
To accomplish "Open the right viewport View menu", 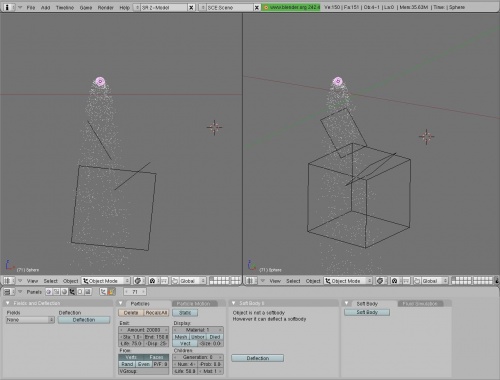I will tap(275, 281).
